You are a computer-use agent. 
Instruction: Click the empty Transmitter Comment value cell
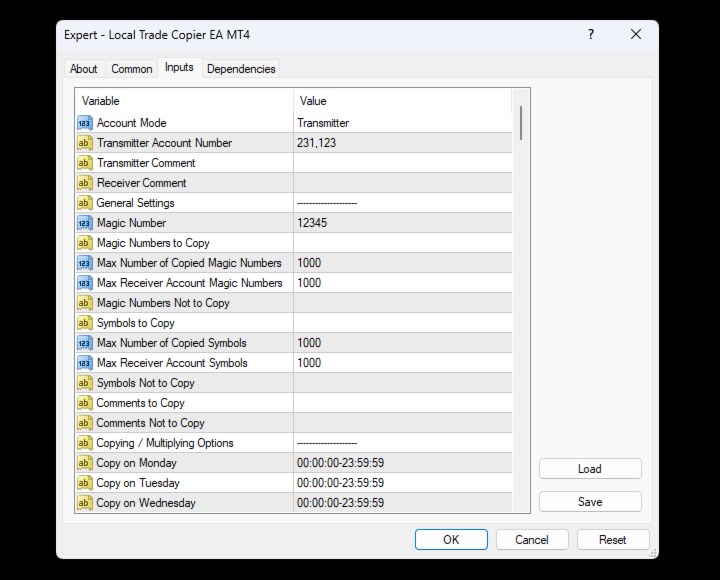tap(402, 163)
